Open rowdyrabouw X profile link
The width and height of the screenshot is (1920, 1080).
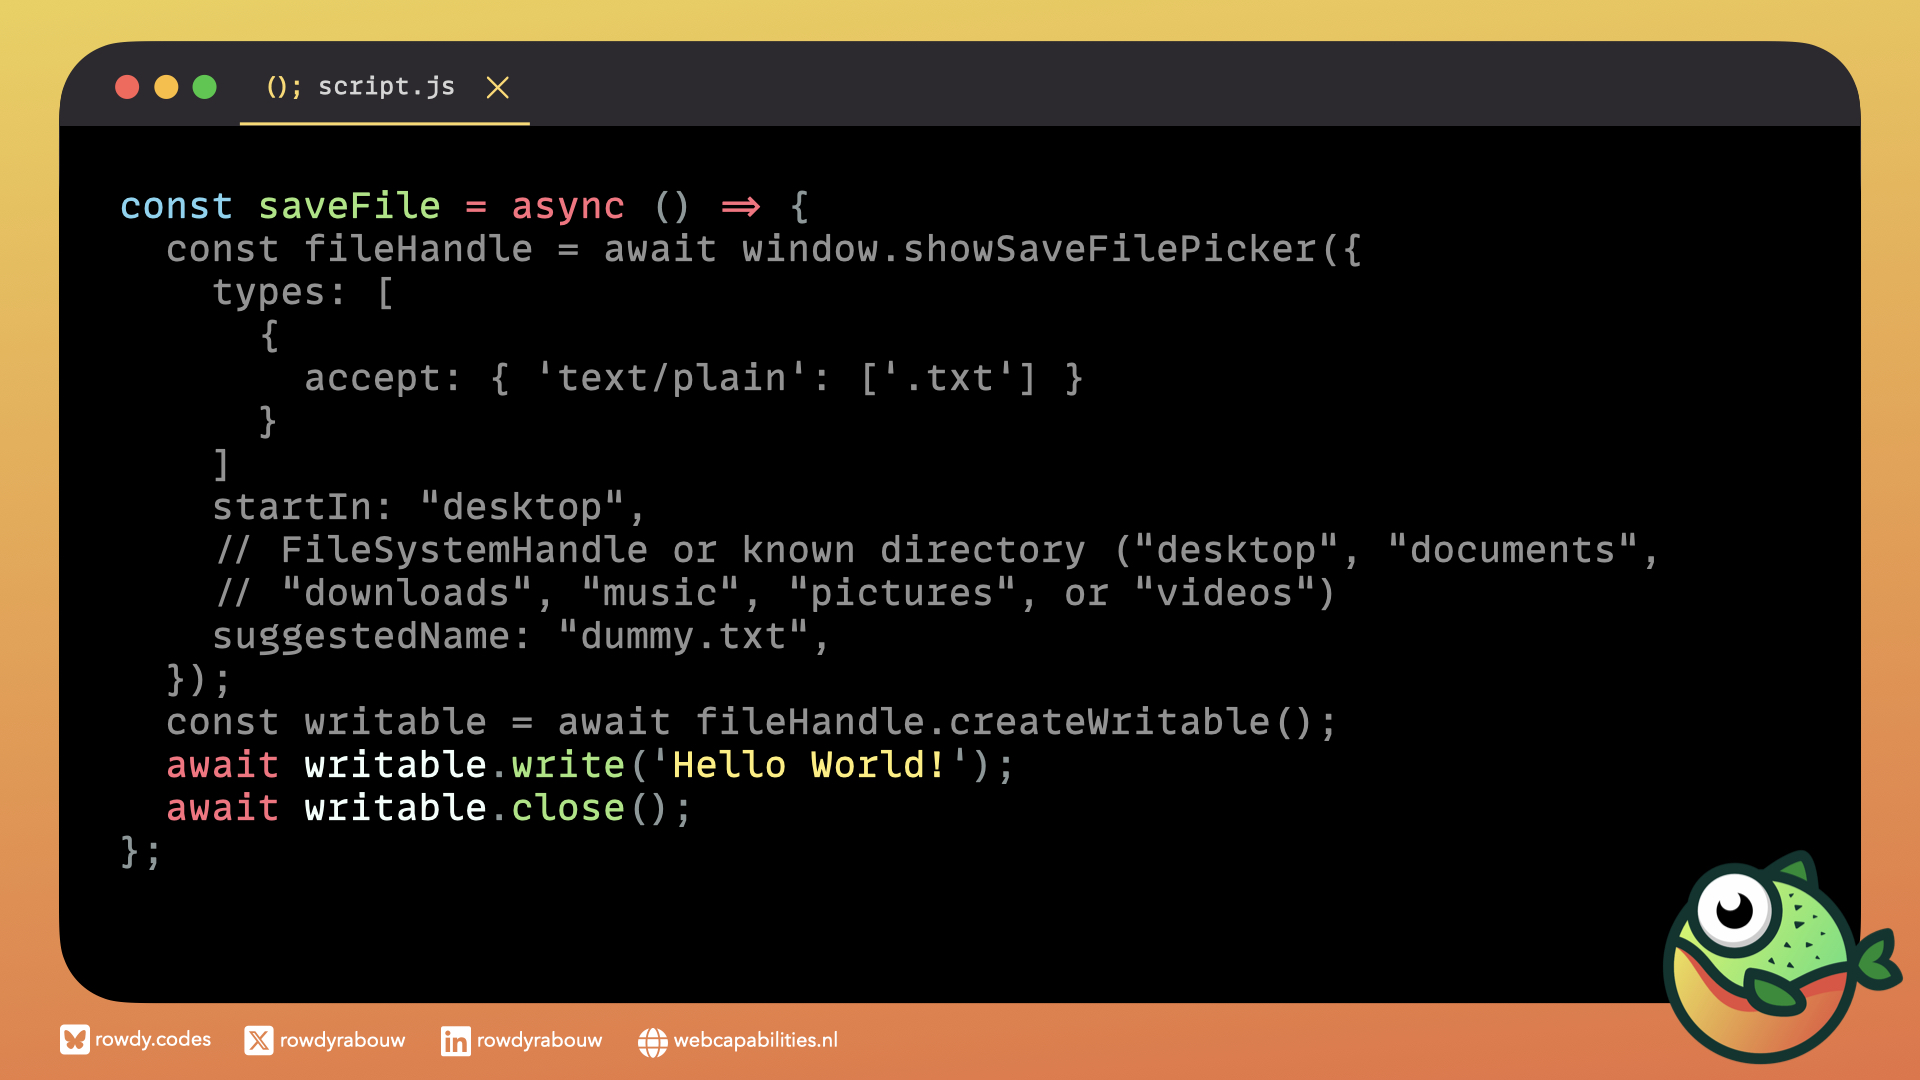click(x=342, y=1041)
